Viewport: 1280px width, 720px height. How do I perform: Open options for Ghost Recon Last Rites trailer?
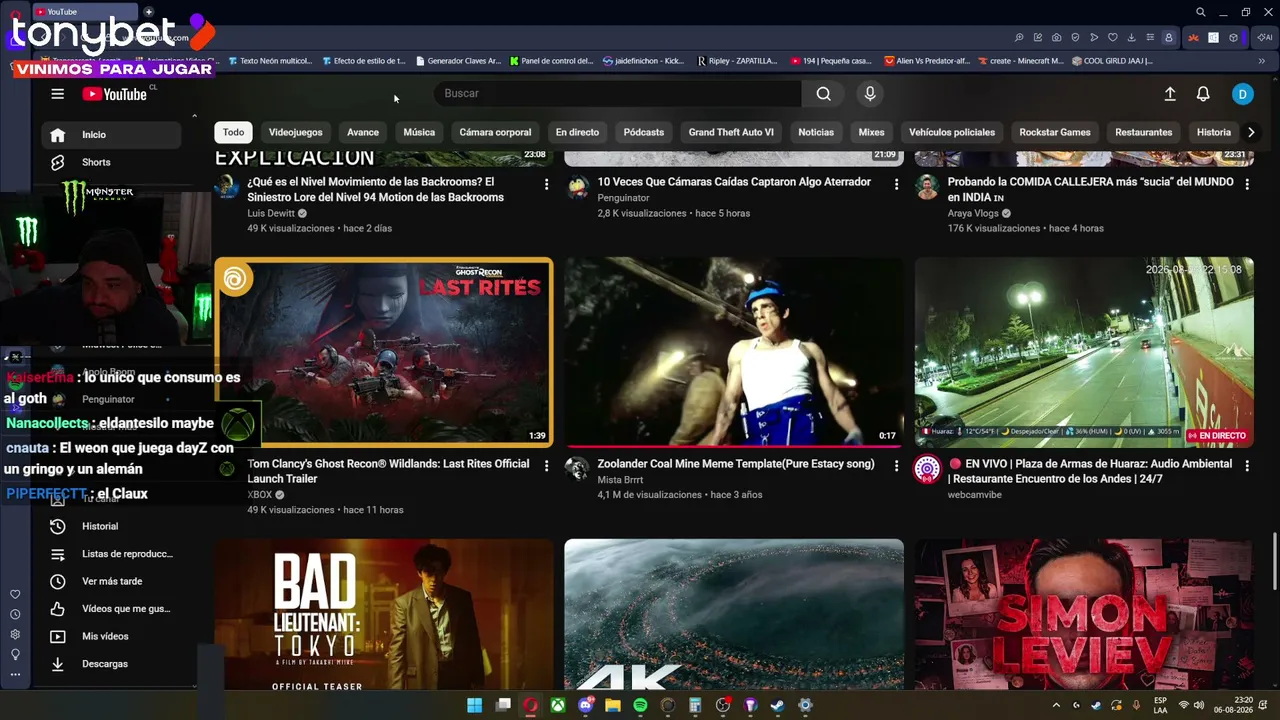pos(546,466)
